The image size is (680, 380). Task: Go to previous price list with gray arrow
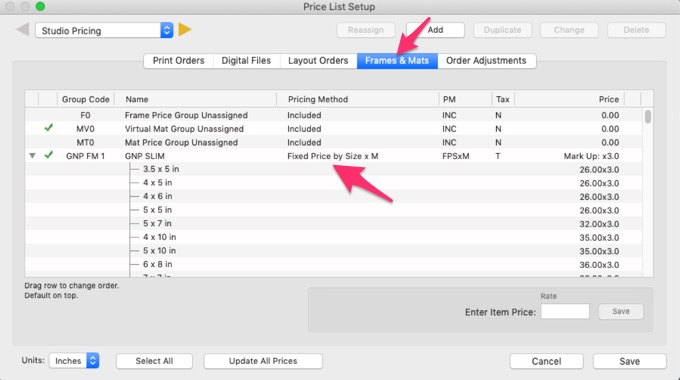pos(23,29)
